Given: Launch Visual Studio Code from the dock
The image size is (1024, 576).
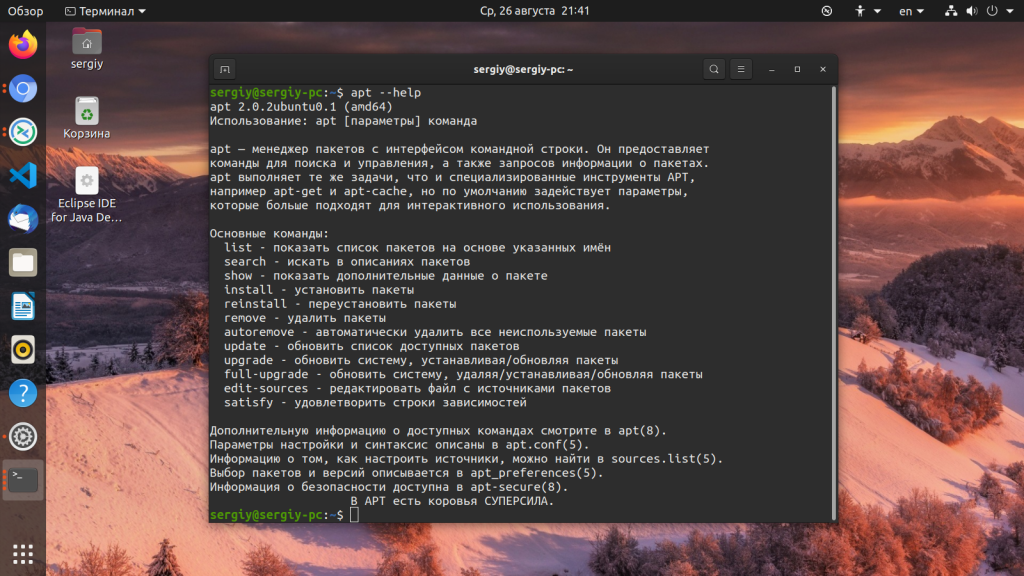Looking at the screenshot, I should pyautogui.click(x=23, y=175).
